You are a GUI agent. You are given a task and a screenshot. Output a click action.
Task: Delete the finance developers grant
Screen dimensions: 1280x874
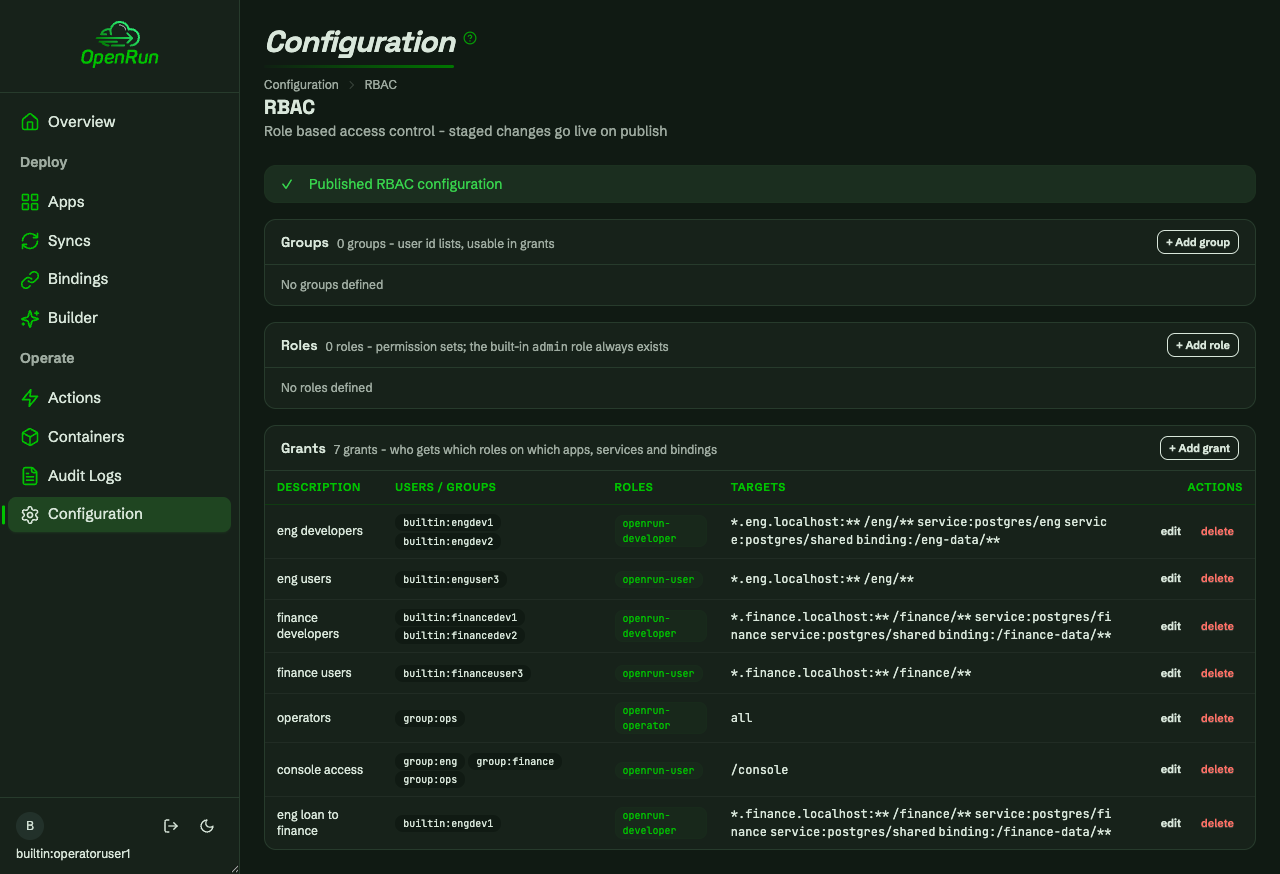click(1217, 627)
